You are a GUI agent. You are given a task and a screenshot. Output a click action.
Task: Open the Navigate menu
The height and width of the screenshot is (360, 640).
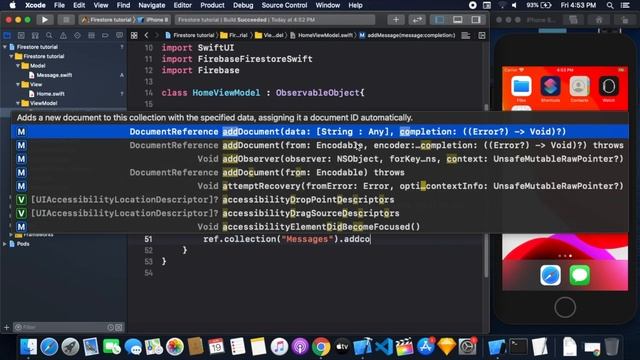(x=151, y=5)
